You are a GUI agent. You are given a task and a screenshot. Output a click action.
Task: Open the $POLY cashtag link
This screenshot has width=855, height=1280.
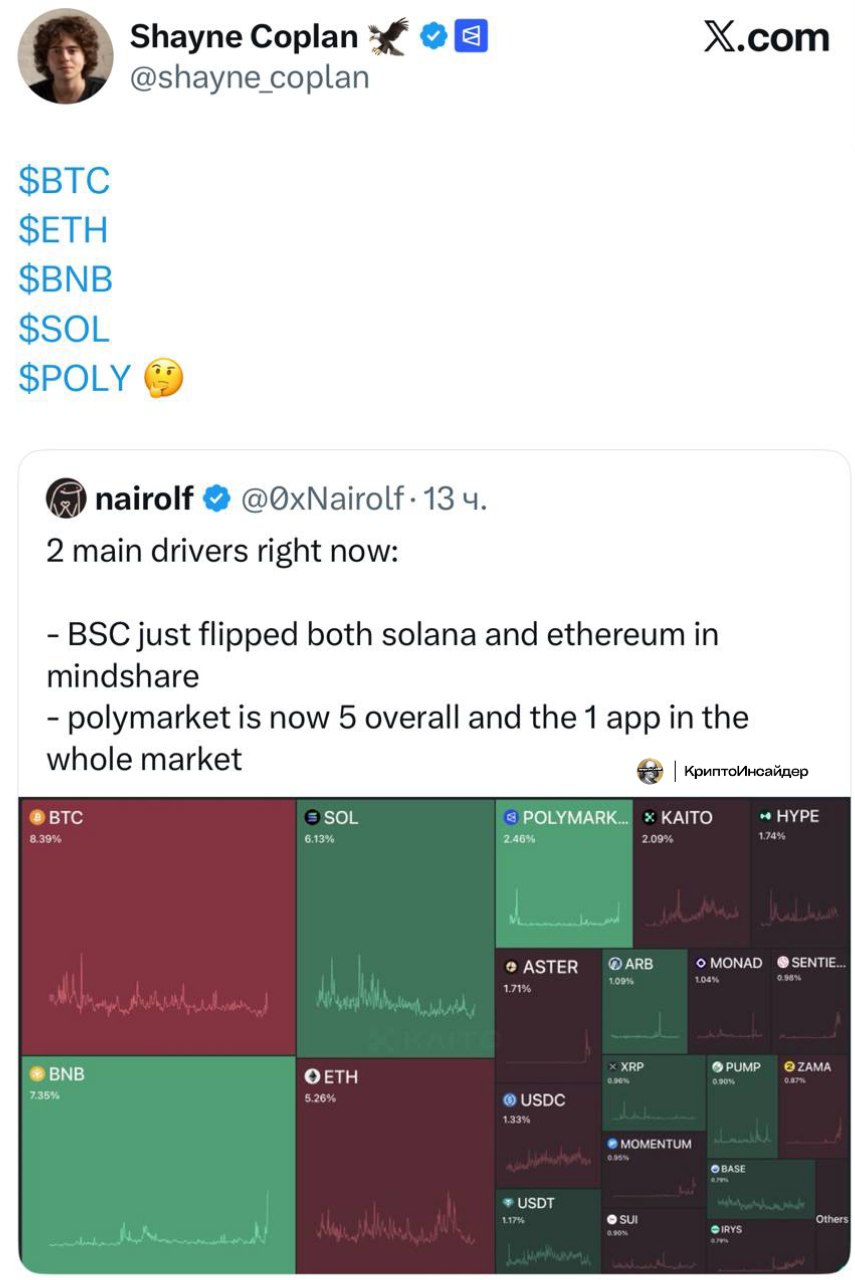click(75, 378)
